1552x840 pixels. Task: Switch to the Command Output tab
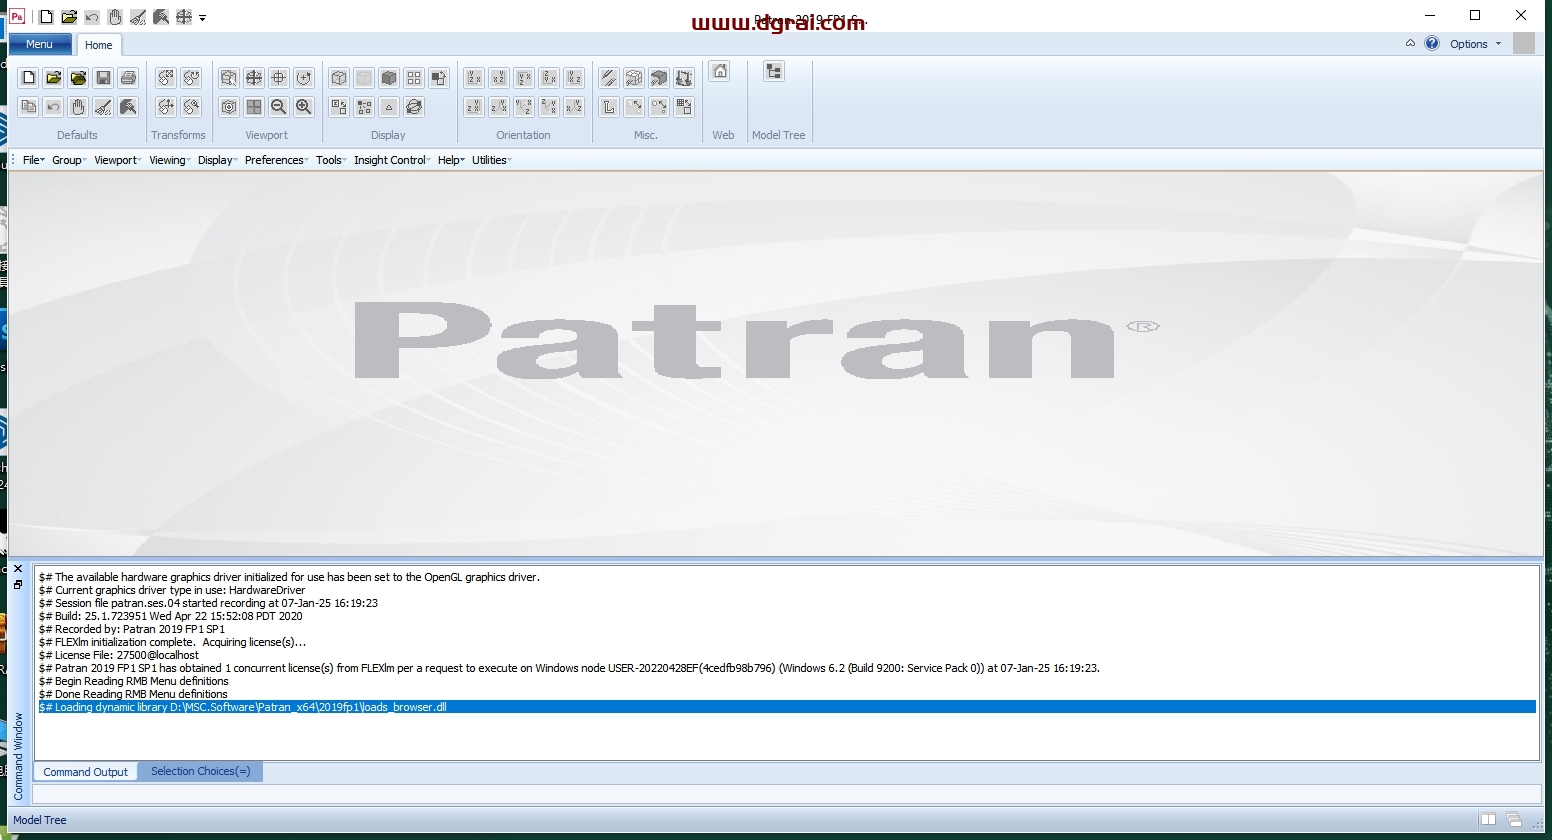tap(85, 772)
